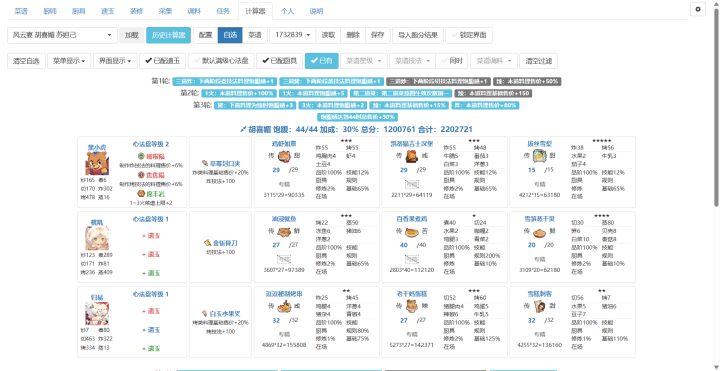Screen dimensions: 720x371
Task: Toggle gray 本道料理售价+50% rule tag
Action: 528,81
